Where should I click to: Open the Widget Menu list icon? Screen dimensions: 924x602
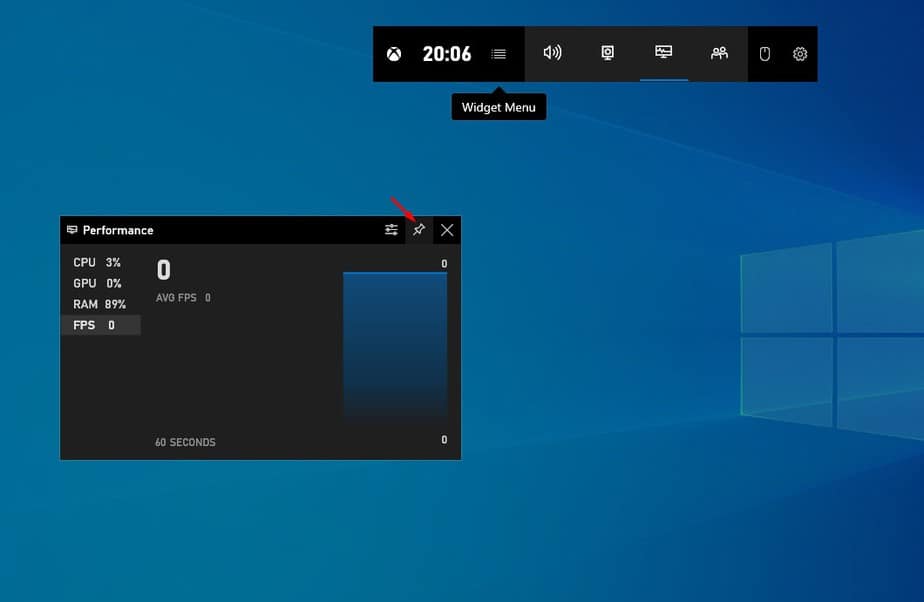[x=499, y=54]
